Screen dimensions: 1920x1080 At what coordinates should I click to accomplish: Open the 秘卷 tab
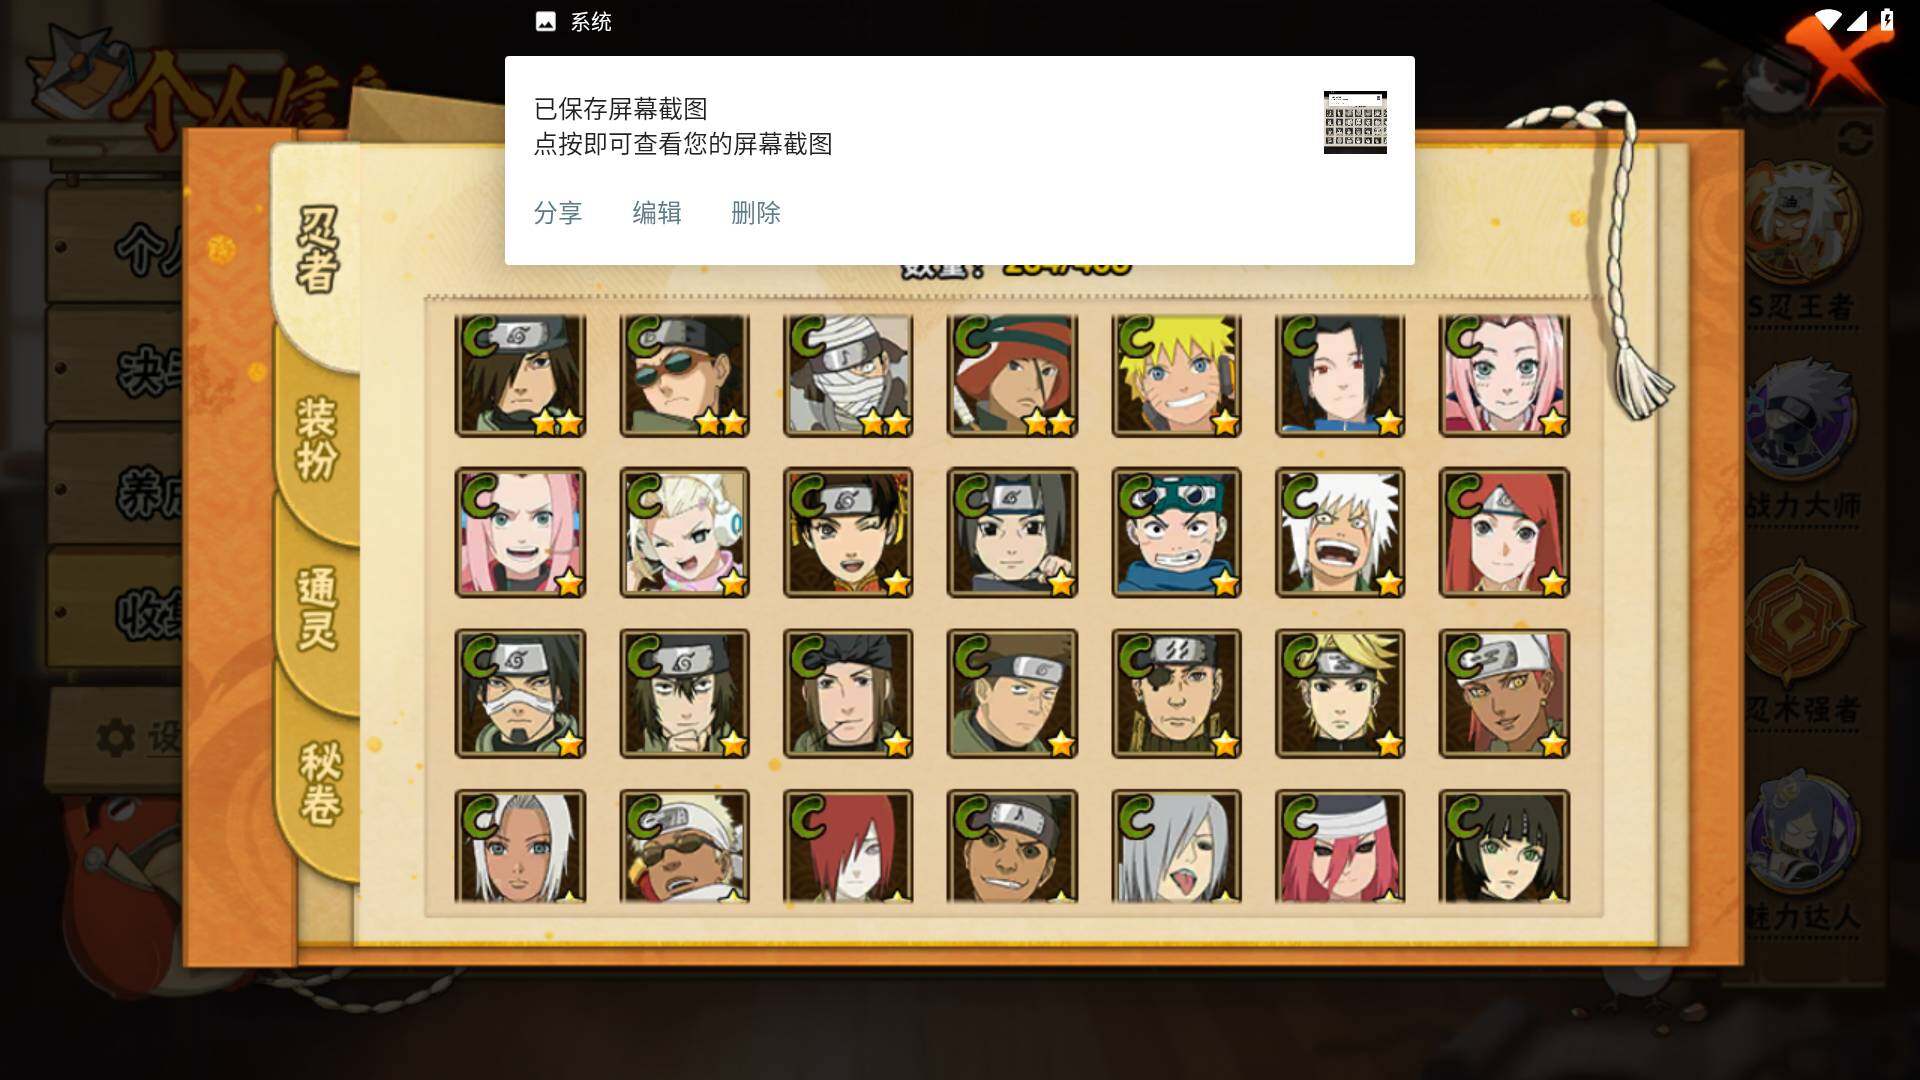point(320,783)
